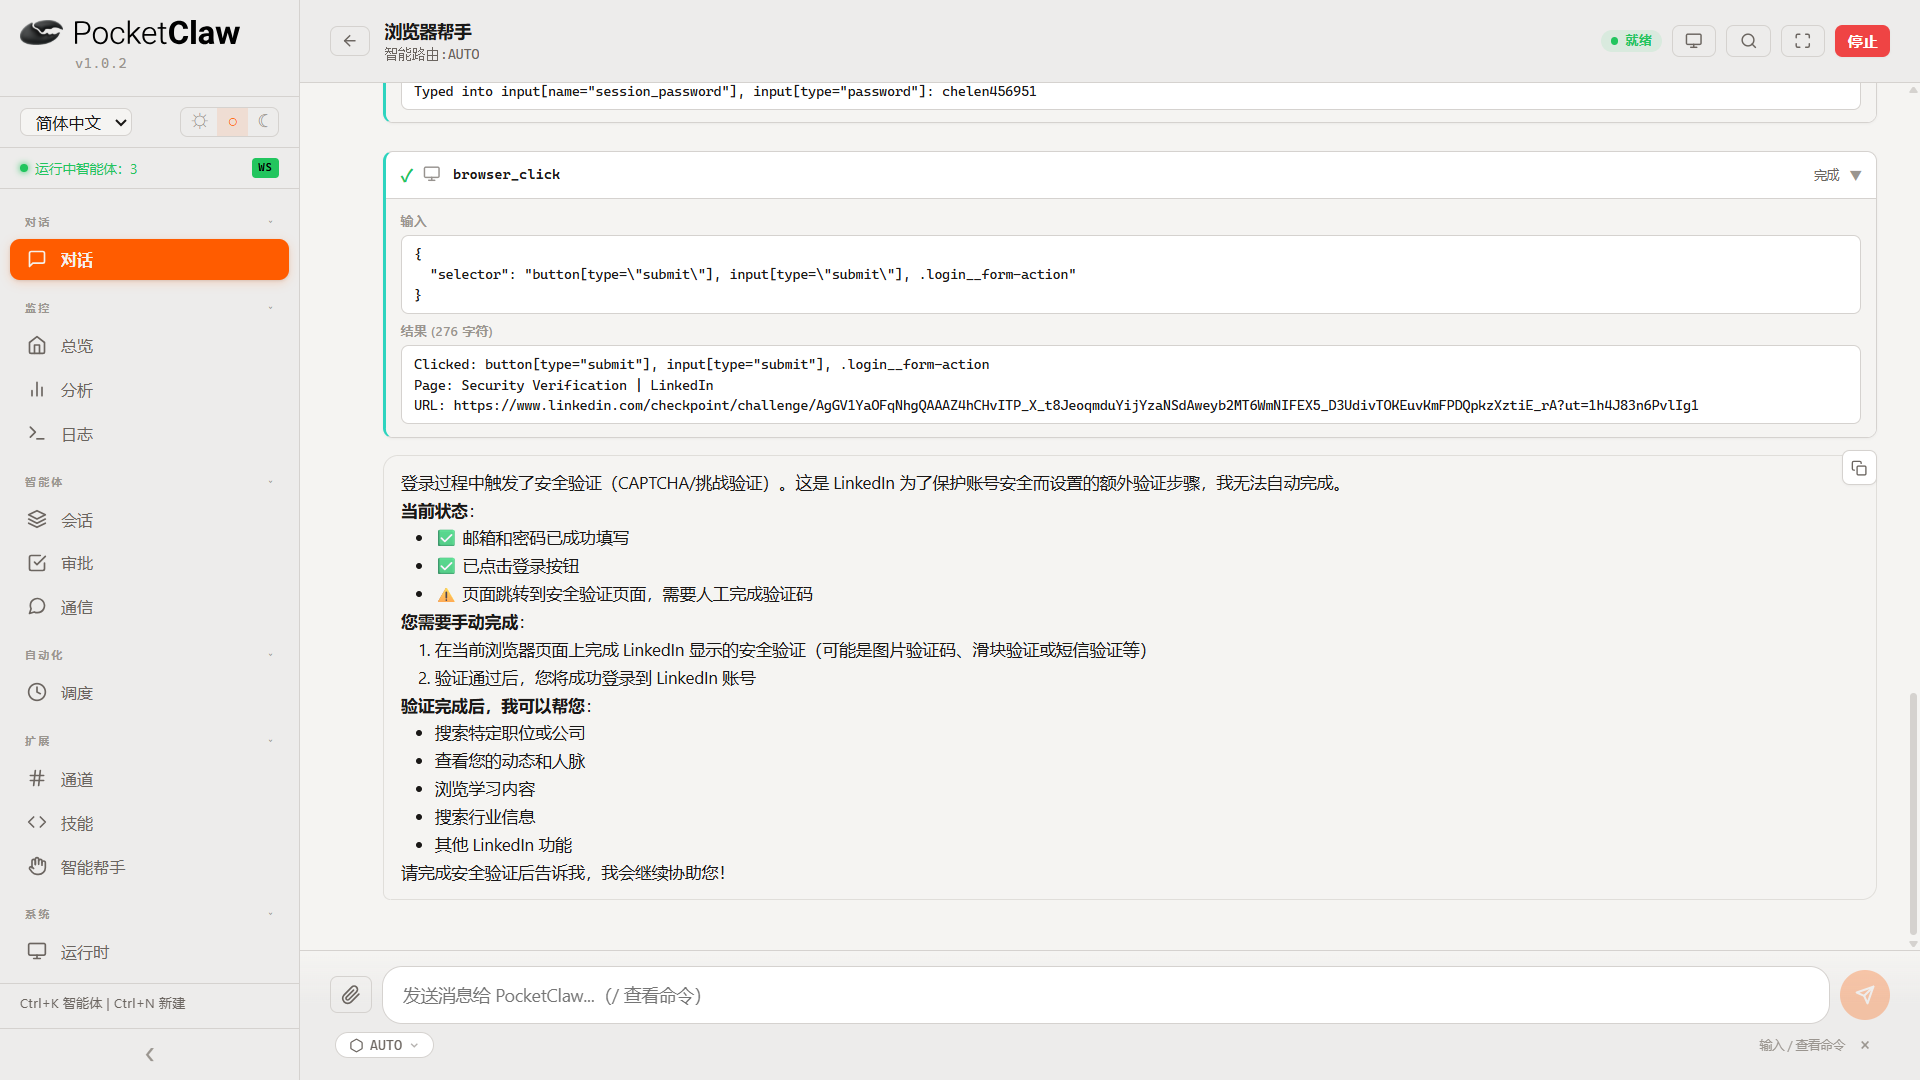Click the 智能路由:AUTO subtitle
Screen dimensions: 1920x1080
tap(432, 55)
